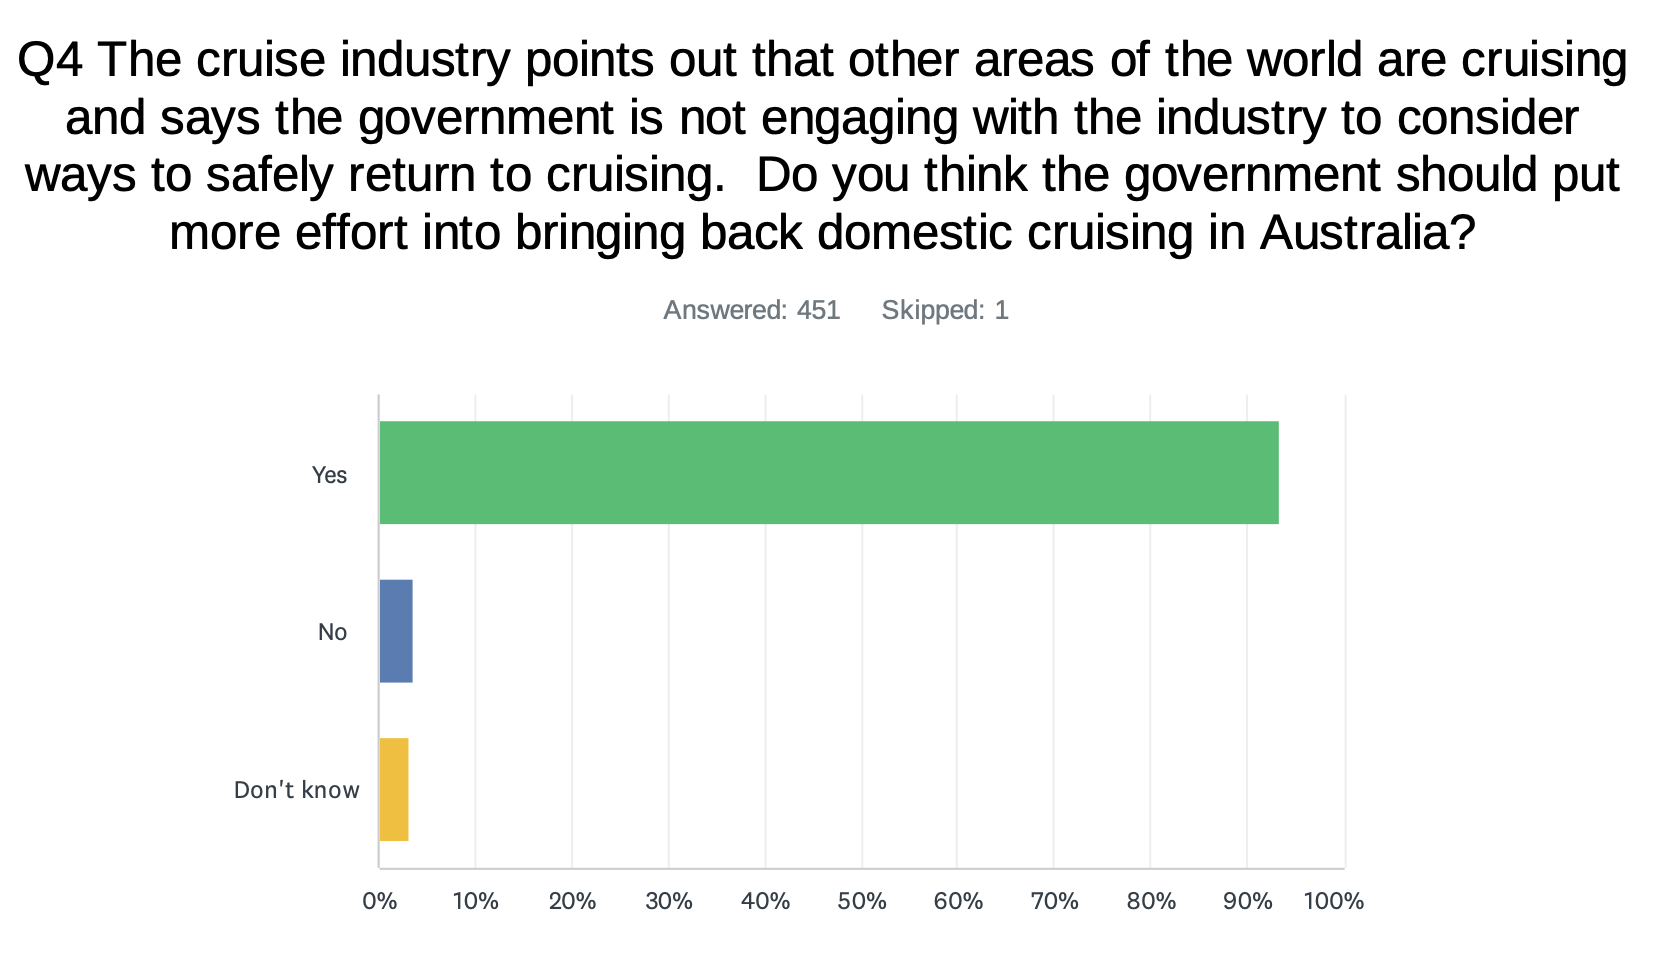The width and height of the screenshot is (1680, 966).
Task: Click the blue No bar
Action: click(396, 631)
